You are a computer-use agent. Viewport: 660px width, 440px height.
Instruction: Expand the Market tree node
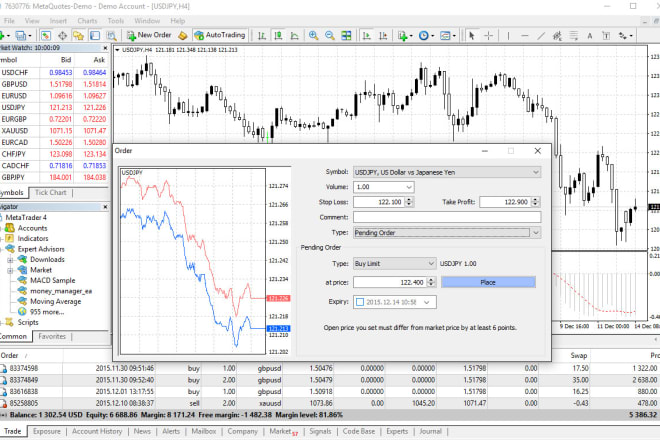[x=10, y=270]
